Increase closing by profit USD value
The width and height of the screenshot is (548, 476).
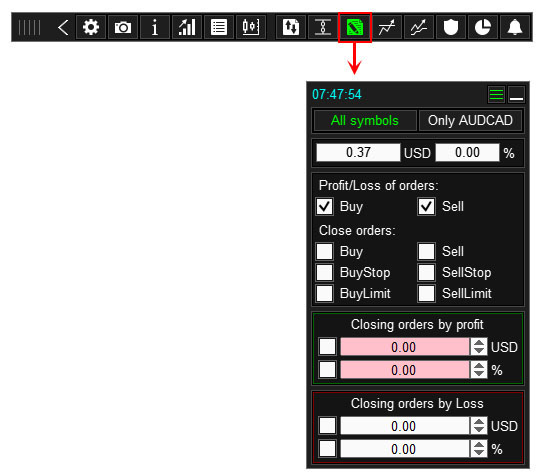[479, 342]
